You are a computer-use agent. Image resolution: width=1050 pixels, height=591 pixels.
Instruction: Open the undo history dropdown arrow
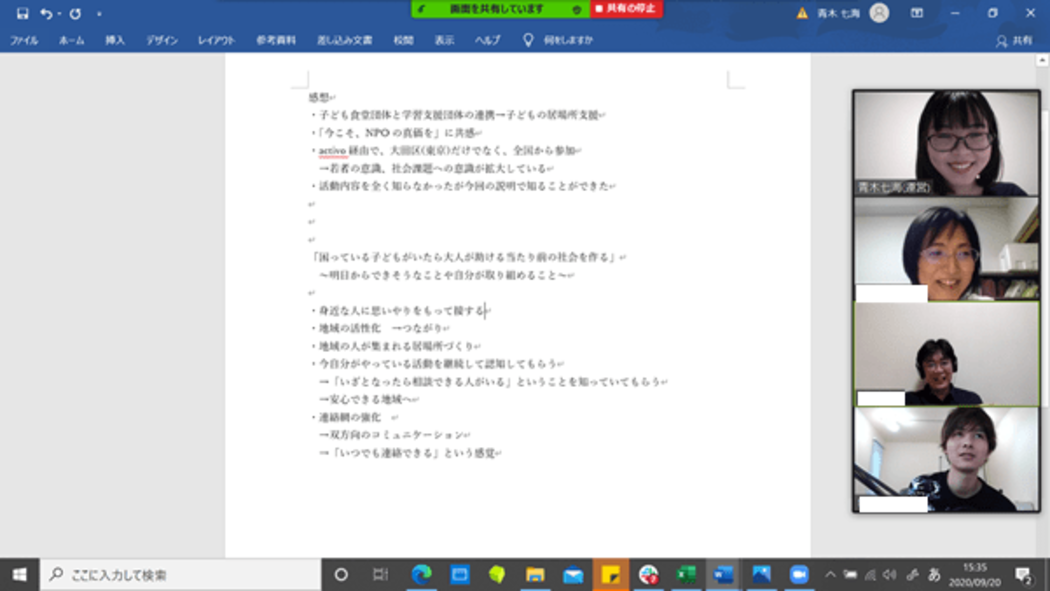click(x=60, y=14)
